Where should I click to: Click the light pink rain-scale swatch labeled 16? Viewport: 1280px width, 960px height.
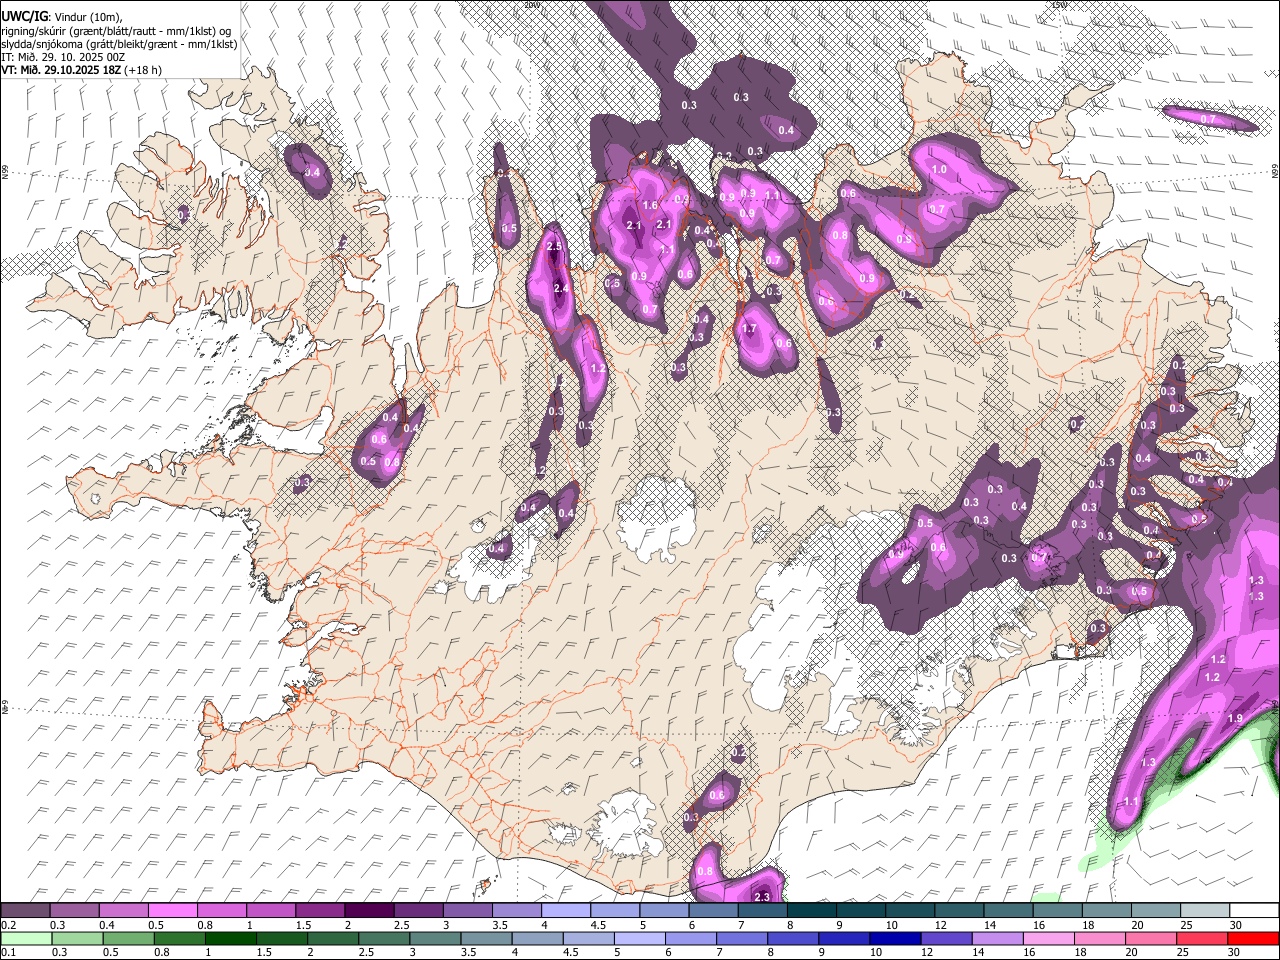click(1049, 938)
